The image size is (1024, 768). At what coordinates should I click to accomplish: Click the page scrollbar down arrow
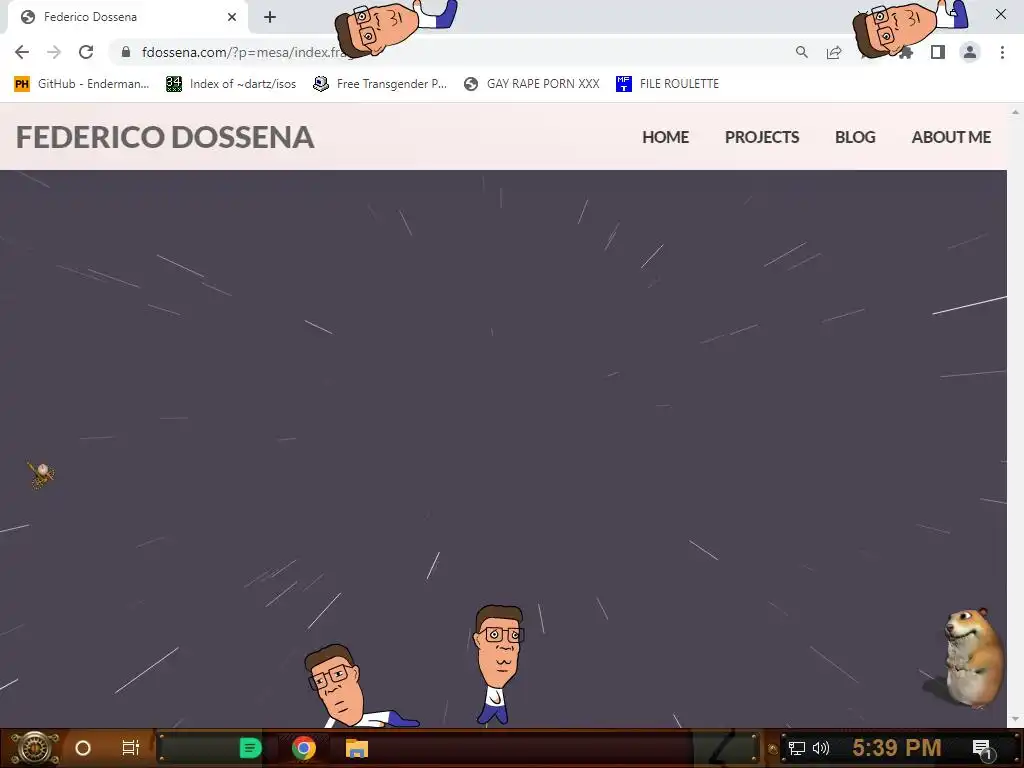pos(1015,720)
